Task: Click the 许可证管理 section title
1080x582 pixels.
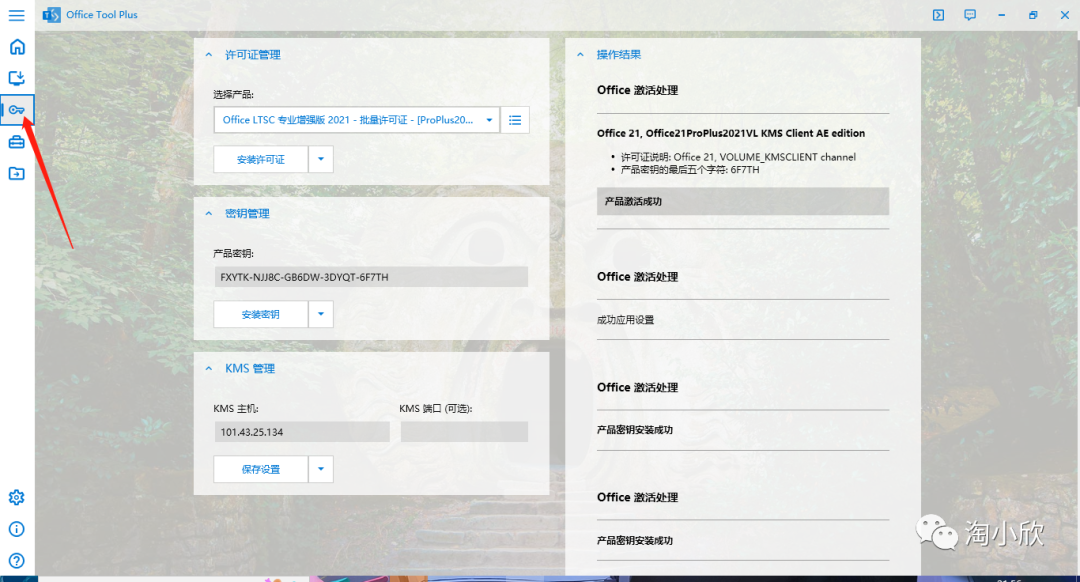Action: point(253,55)
